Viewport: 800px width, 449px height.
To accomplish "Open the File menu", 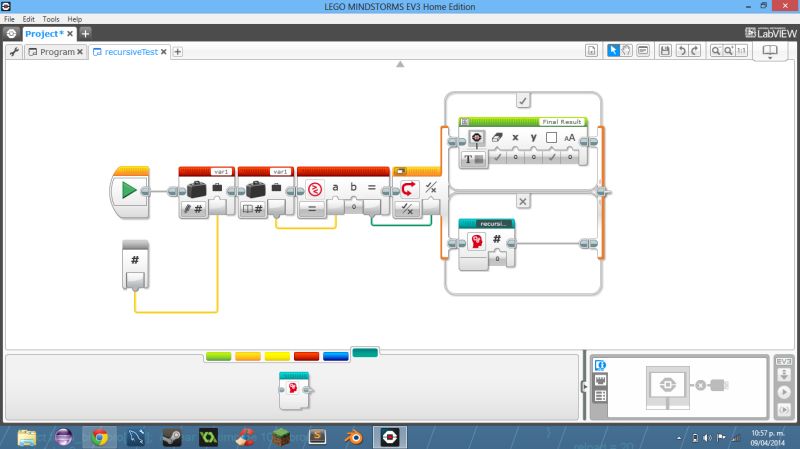I will tap(9, 19).
